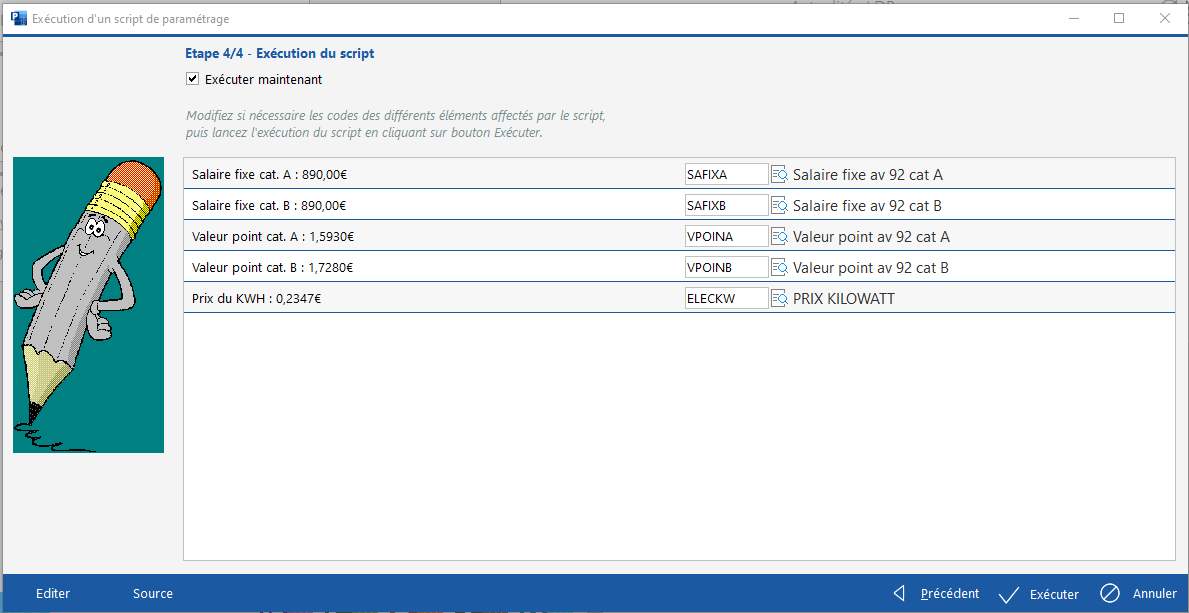Open the Source menu item
This screenshot has width=1189, height=613.
point(153,594)
